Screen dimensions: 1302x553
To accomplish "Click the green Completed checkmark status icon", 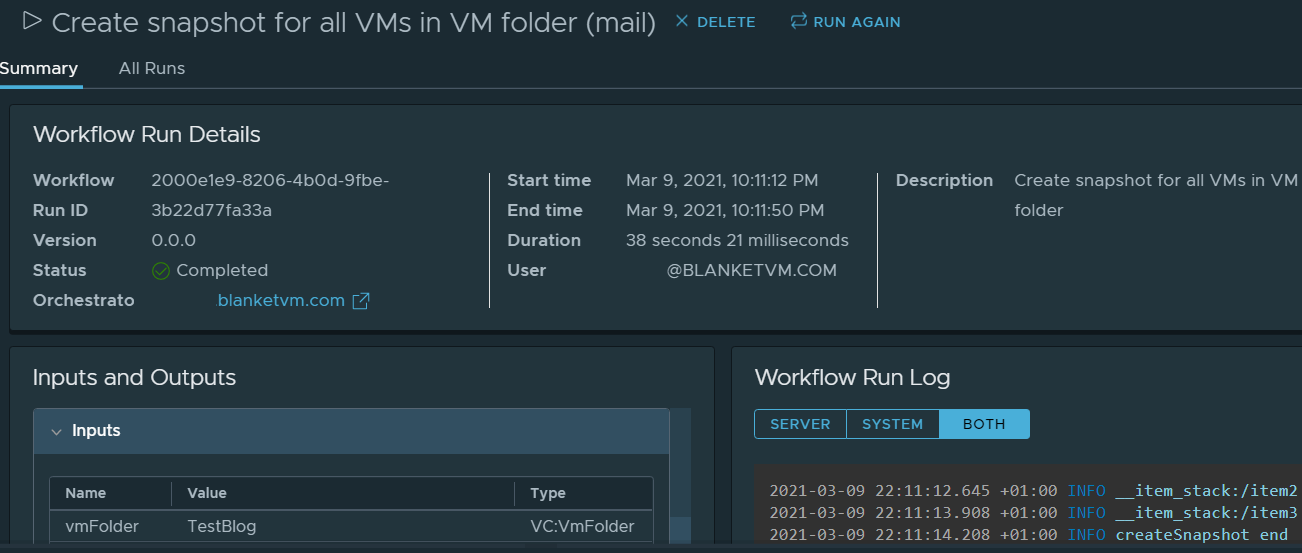I will point(160,271).
